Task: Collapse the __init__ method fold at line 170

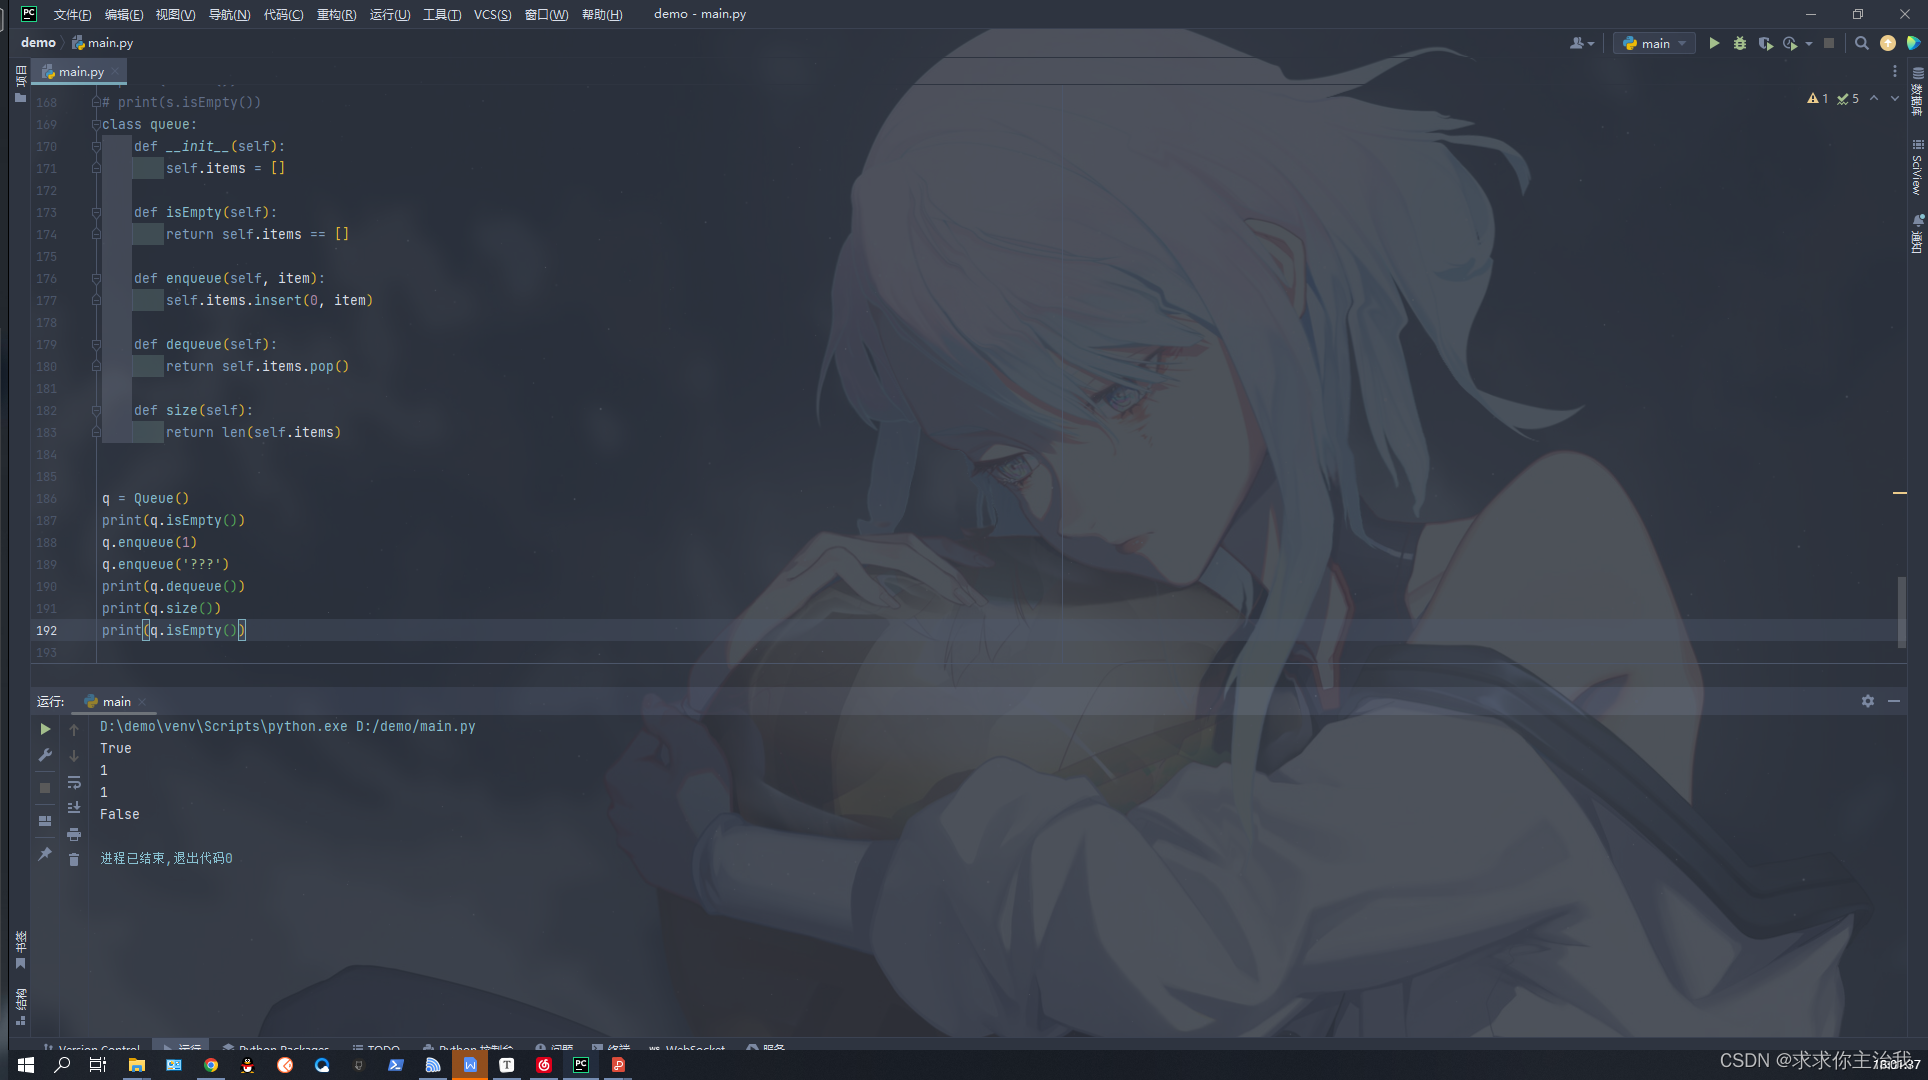Action: pos(96,146)
